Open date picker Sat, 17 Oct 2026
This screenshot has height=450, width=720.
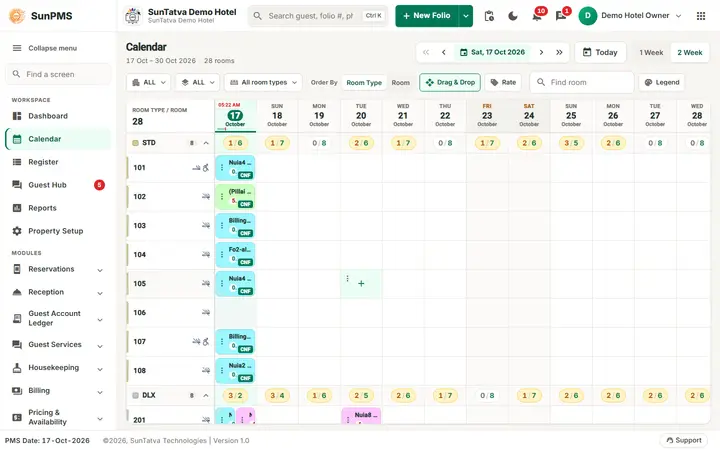click(x=492, y=52)
